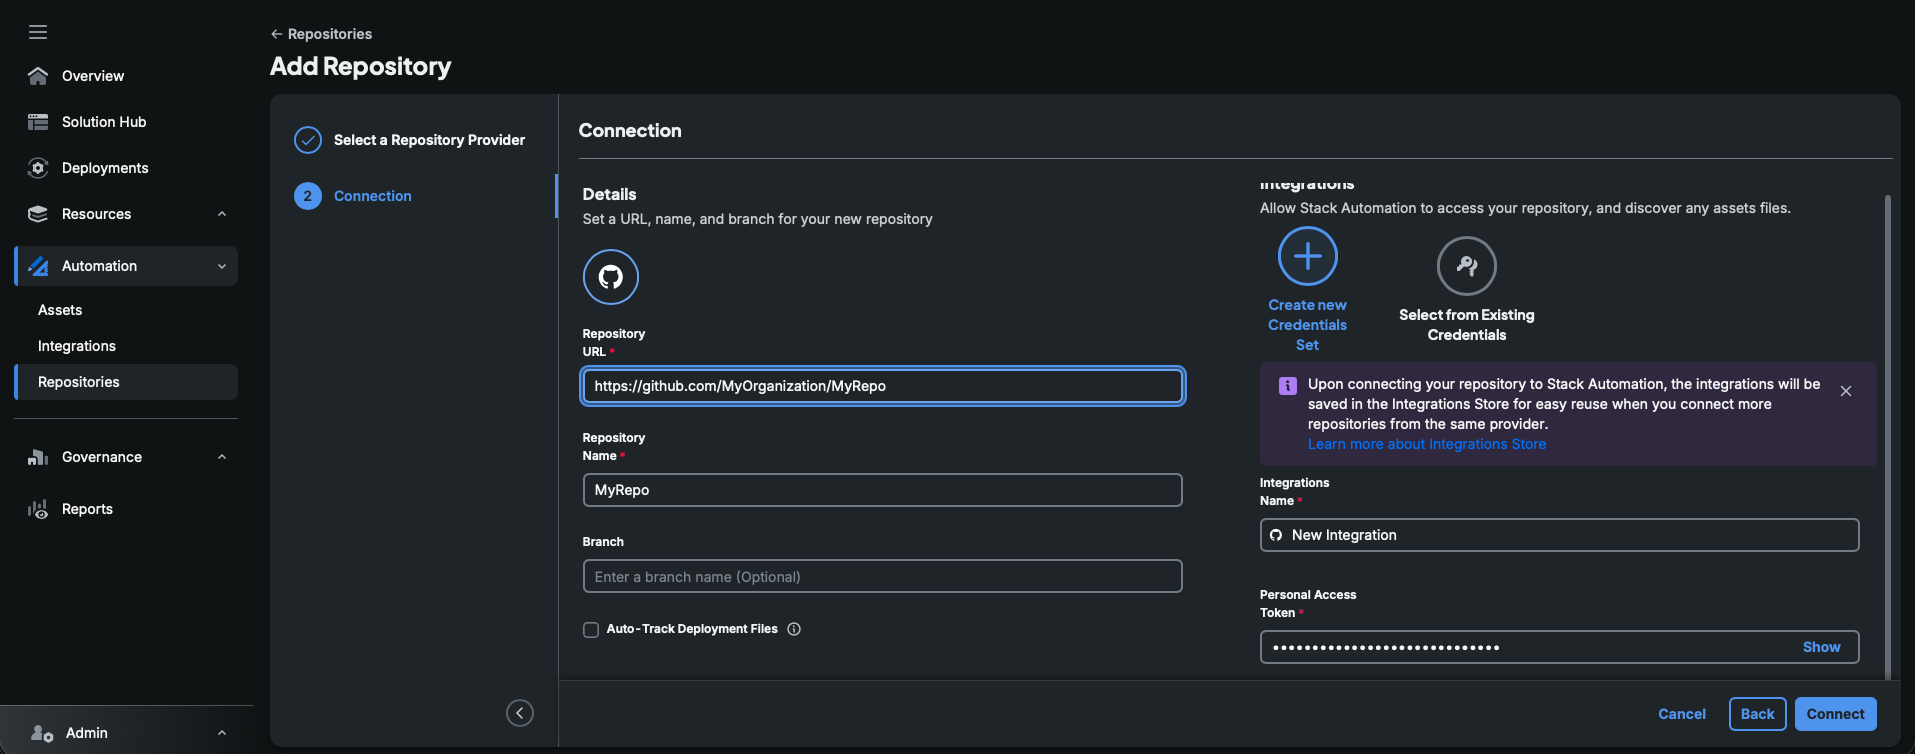Click the GitHub provider logo
The height and width of the screenshot is (754, 1915).
point(610,277)
